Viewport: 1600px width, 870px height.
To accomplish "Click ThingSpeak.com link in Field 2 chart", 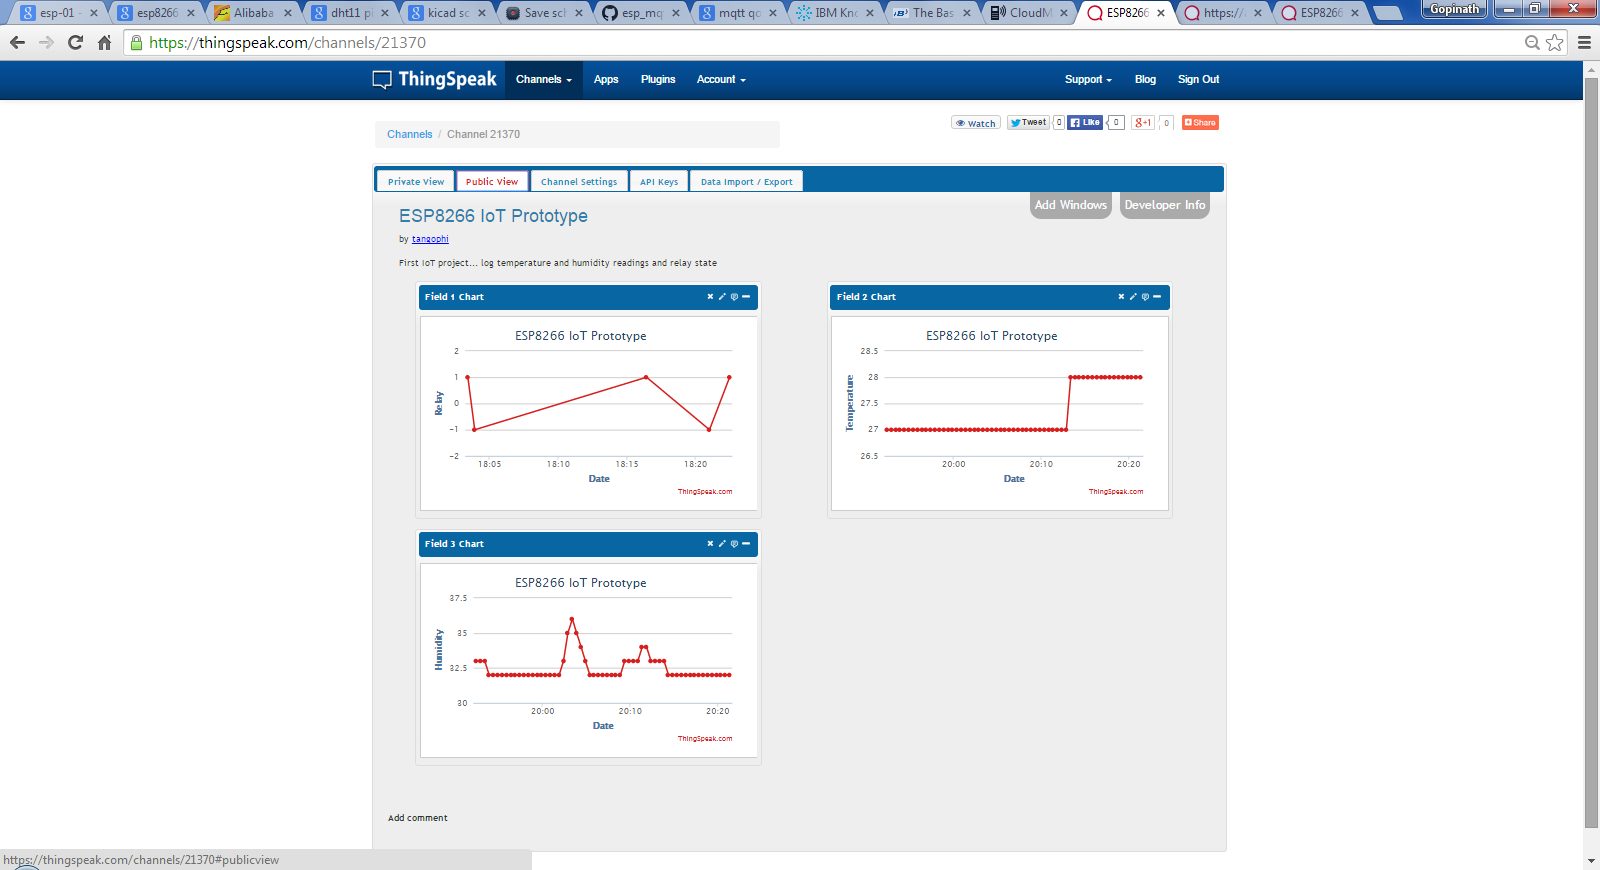I will (x=1116, y=492).
